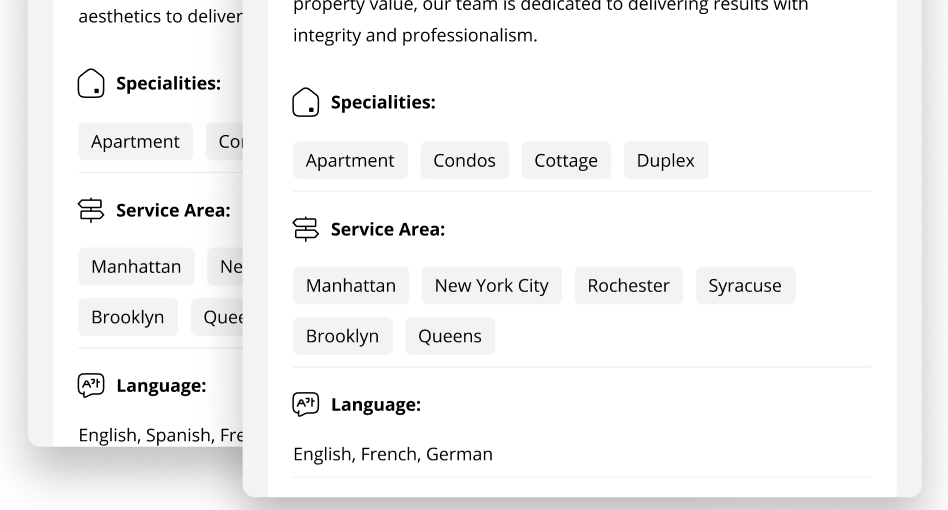Click the signpost icon on the back card
Image resolution: width=948 pixels, height=510 pixels.
tap(91, 210)
